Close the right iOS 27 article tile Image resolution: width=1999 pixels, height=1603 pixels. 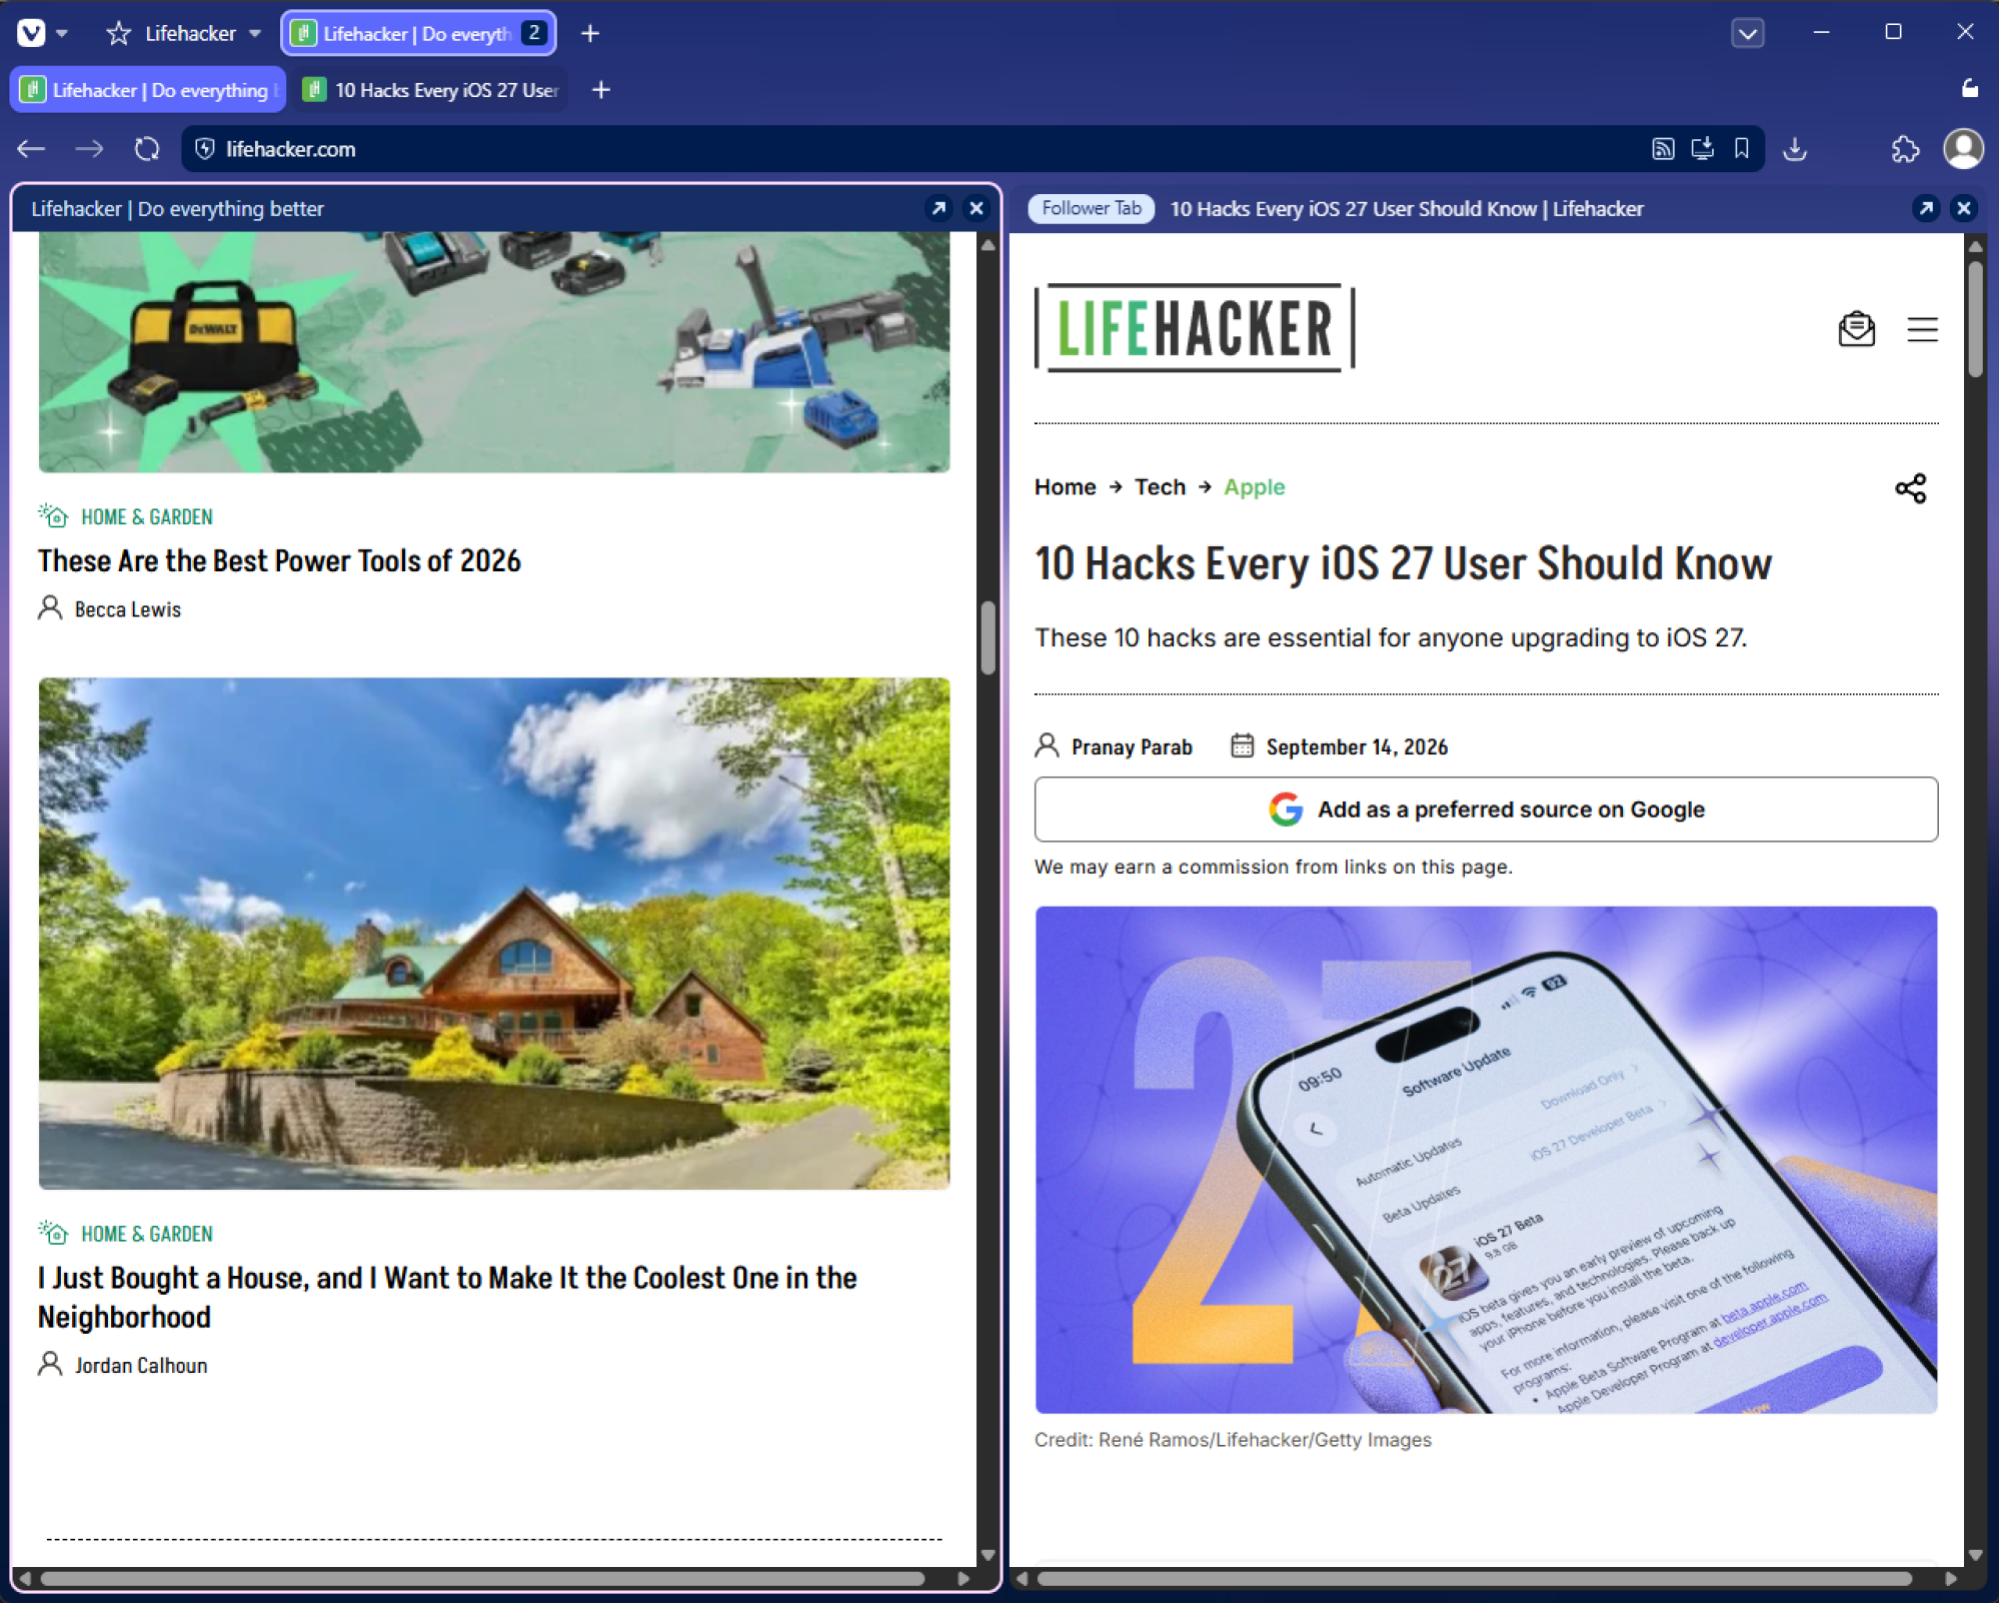pyautogui.click(x=1963, y=208)
